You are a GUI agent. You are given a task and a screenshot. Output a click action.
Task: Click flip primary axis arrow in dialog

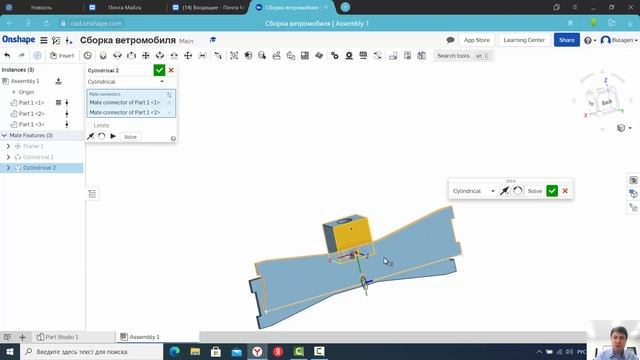[x=91, y=136]
